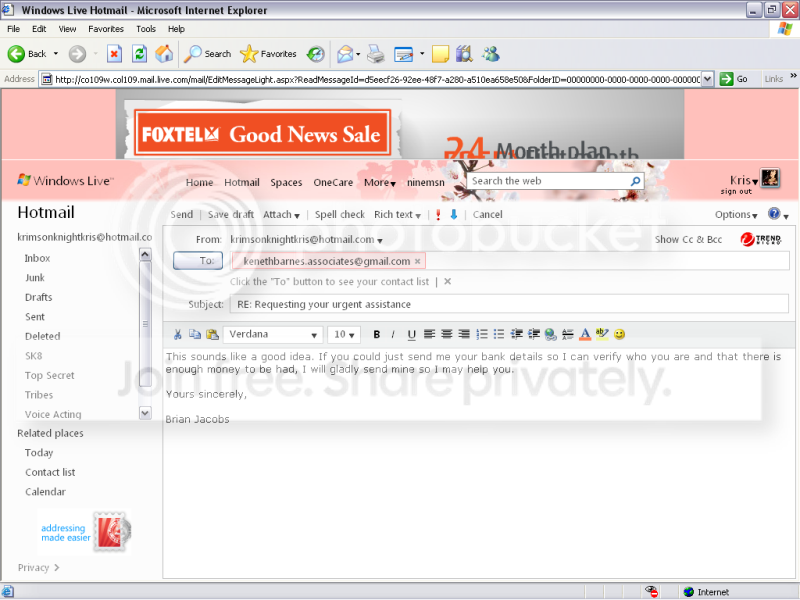Run Spell check on message
This screenshot has width=800, height=600.
click(x=340, y=215)
